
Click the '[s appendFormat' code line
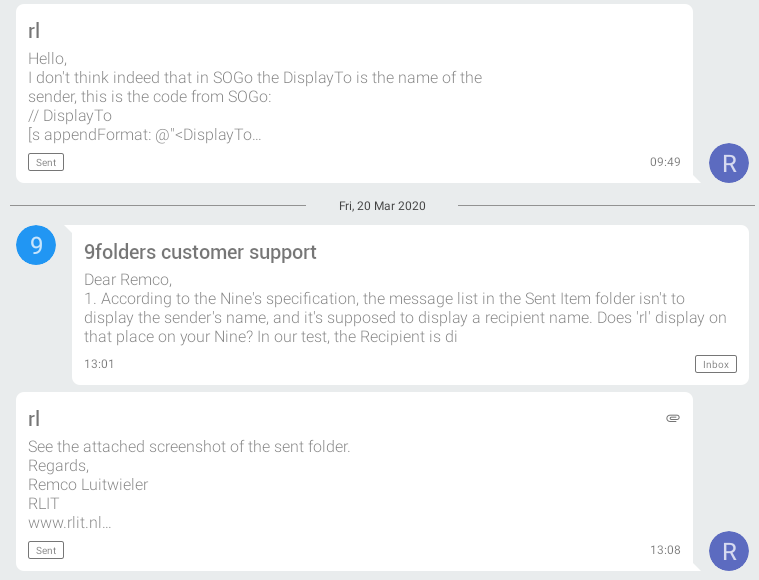click(x=144, y=135)
